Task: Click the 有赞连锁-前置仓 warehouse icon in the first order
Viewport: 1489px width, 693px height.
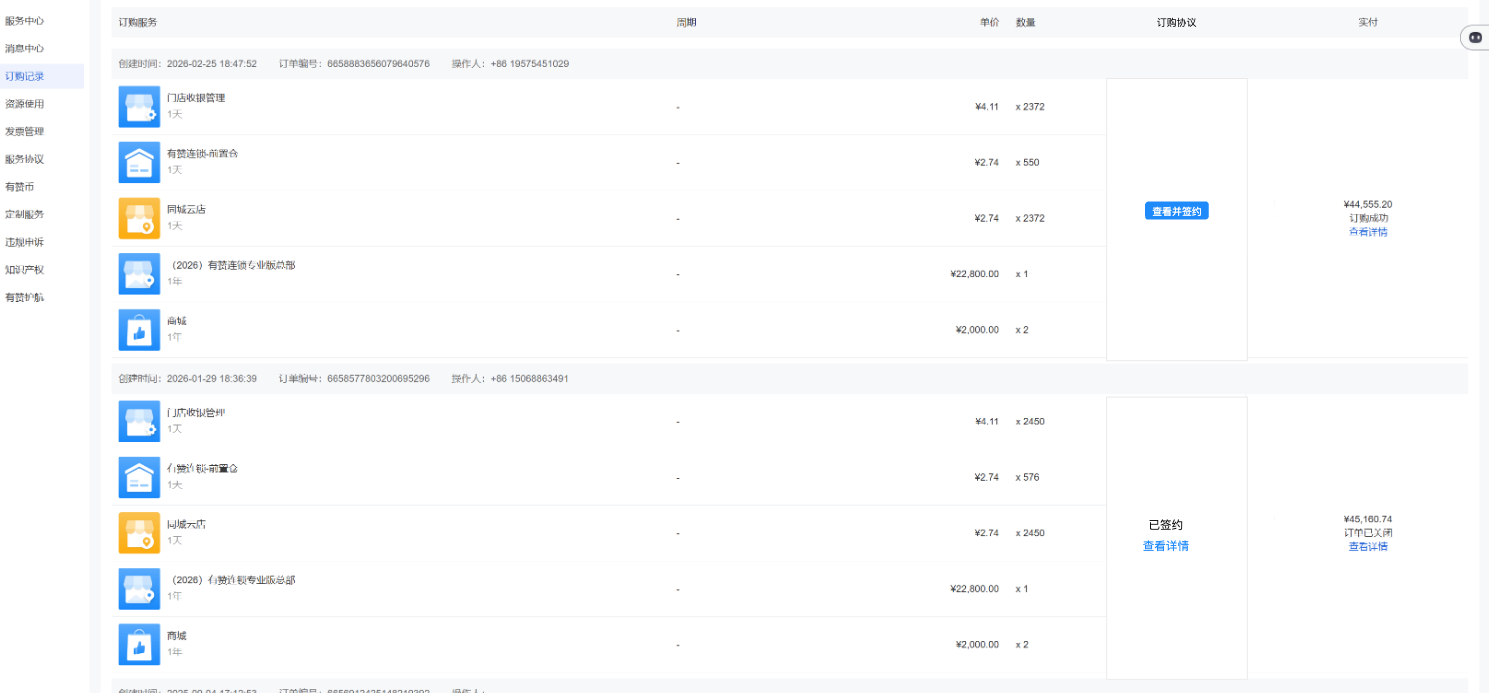Action: (139, 162)
